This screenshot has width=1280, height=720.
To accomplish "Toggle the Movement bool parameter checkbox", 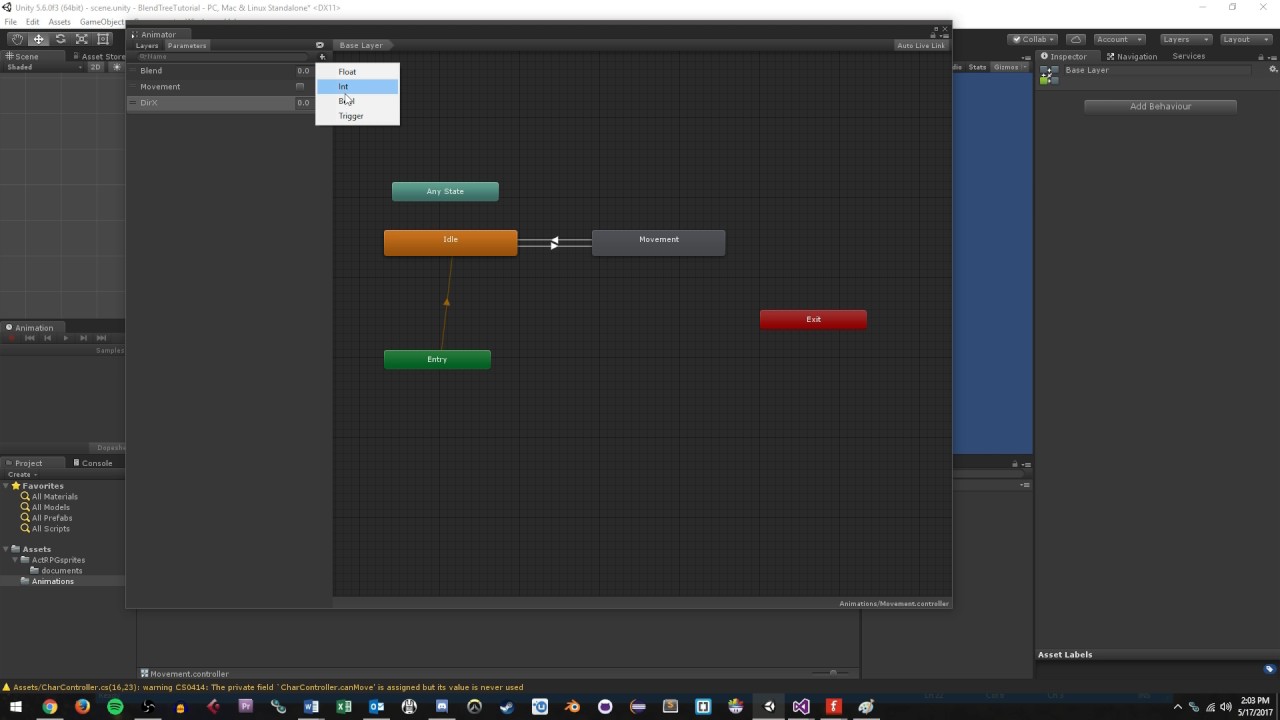I will tap(300, 87).
